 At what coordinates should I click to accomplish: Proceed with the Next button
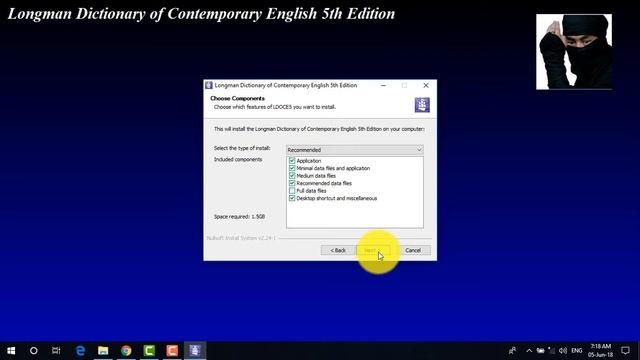click(373, 250)
